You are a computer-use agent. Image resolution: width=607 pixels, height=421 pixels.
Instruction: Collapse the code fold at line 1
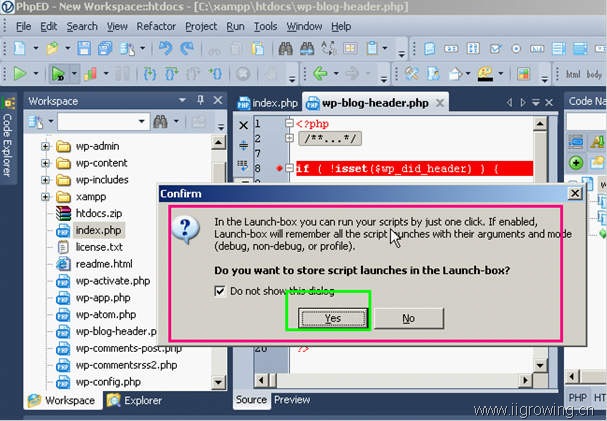pyautogui.click(x=289, y=123)
